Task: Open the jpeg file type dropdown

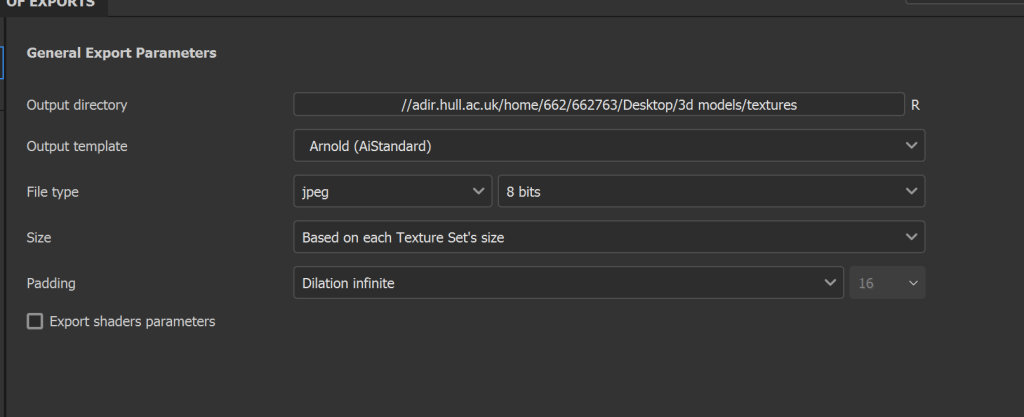Action: (x=392, y=191)
